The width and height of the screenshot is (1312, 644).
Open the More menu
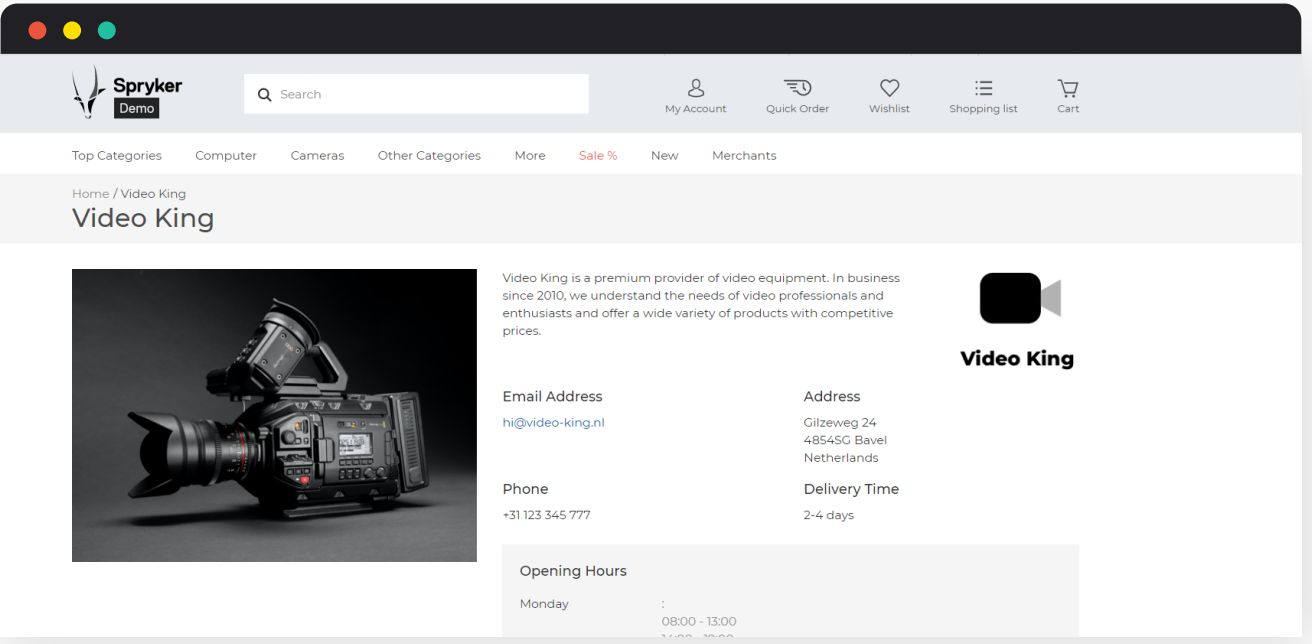(x=530, y=155)
